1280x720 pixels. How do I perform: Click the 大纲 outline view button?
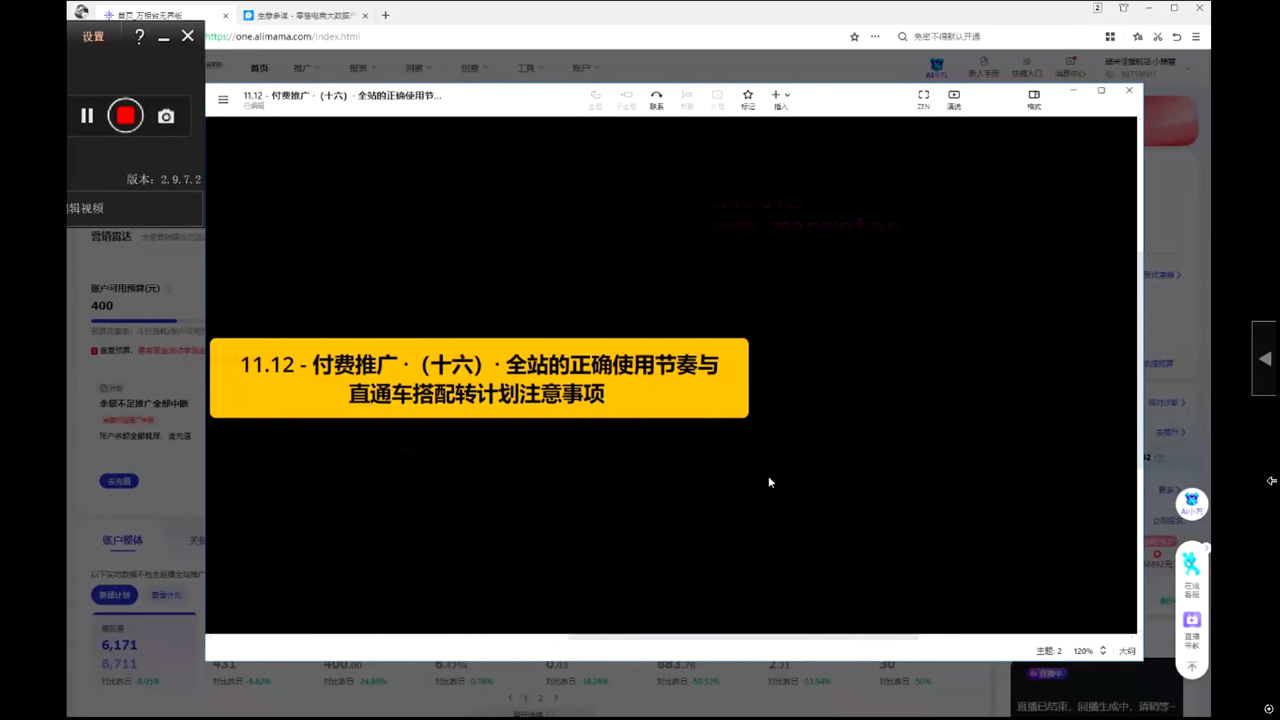[1127, 651]
